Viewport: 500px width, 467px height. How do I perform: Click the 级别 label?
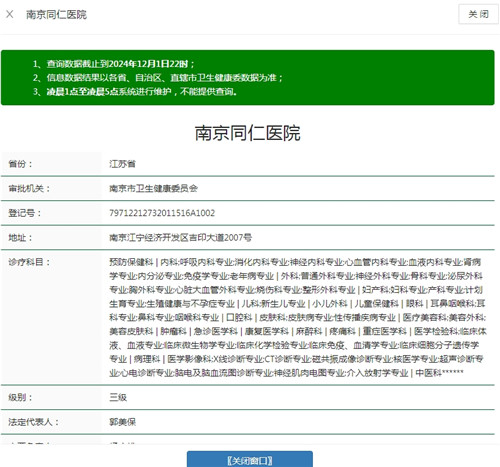20,397
